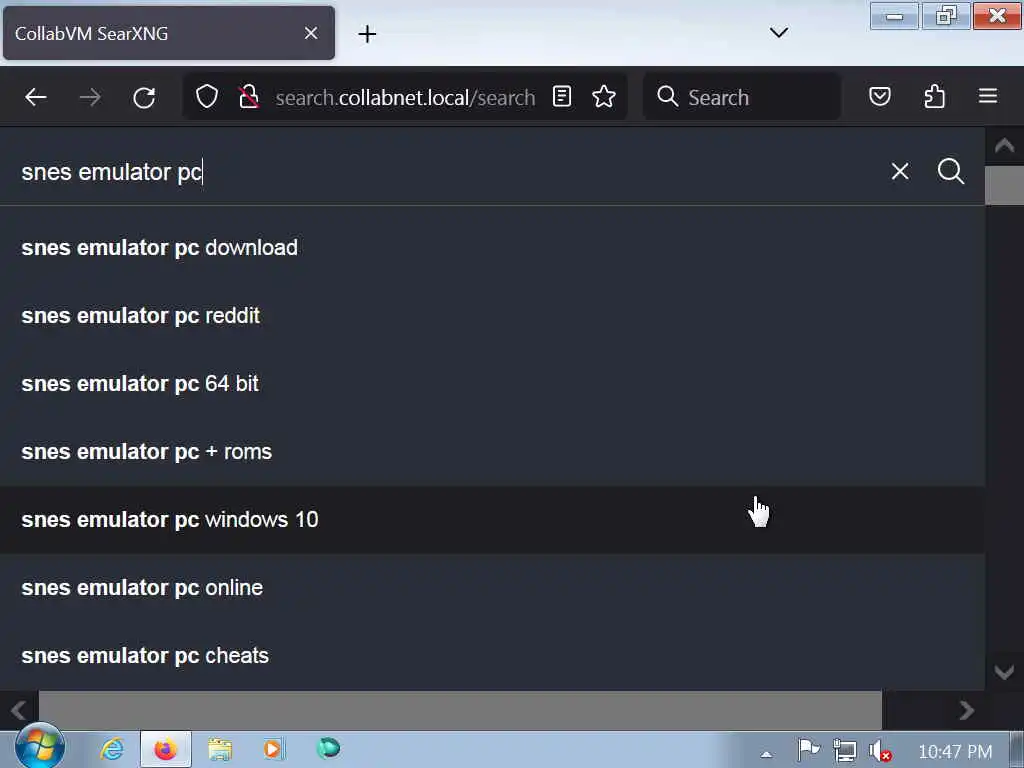This screenshot has width=1024, height=768.
Task: Open the Extensions puzzle icon
Action: pyautogui.click(x=935, y=97)
